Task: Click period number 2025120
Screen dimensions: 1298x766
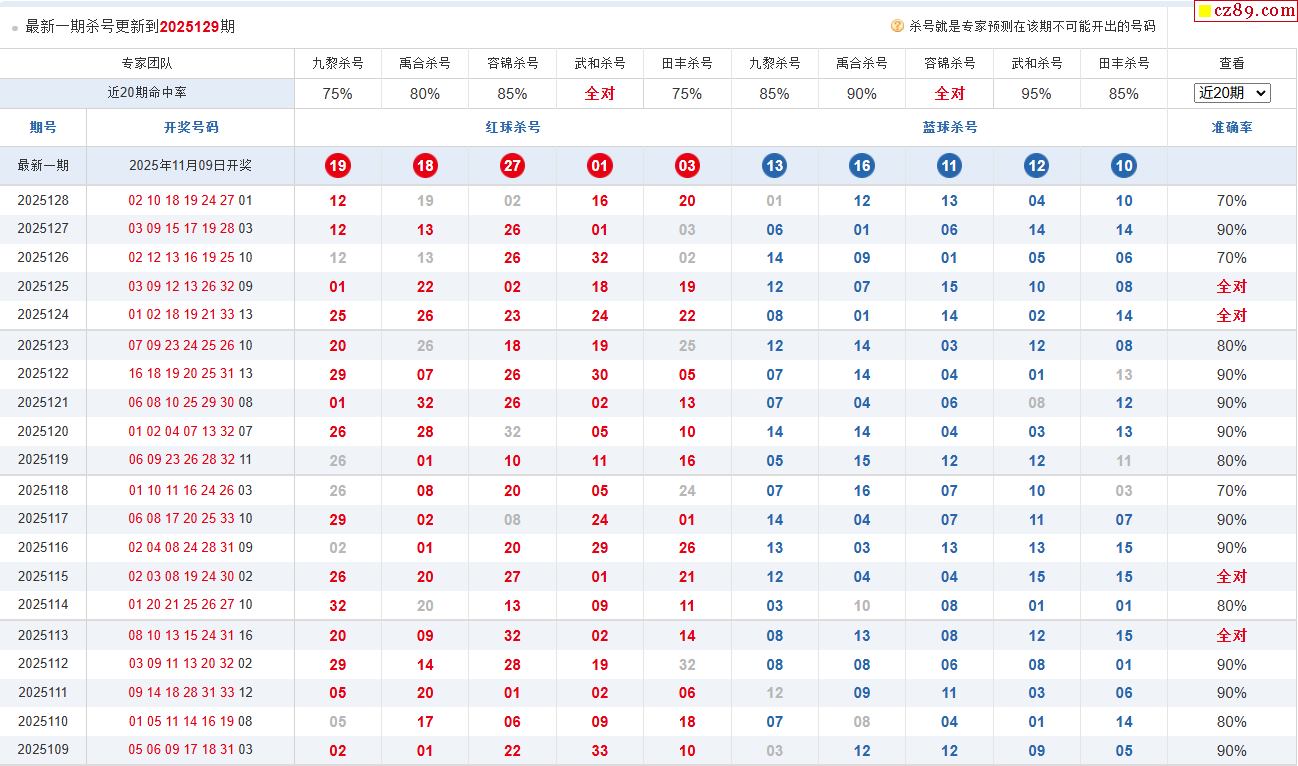Action: pos(43,431)
